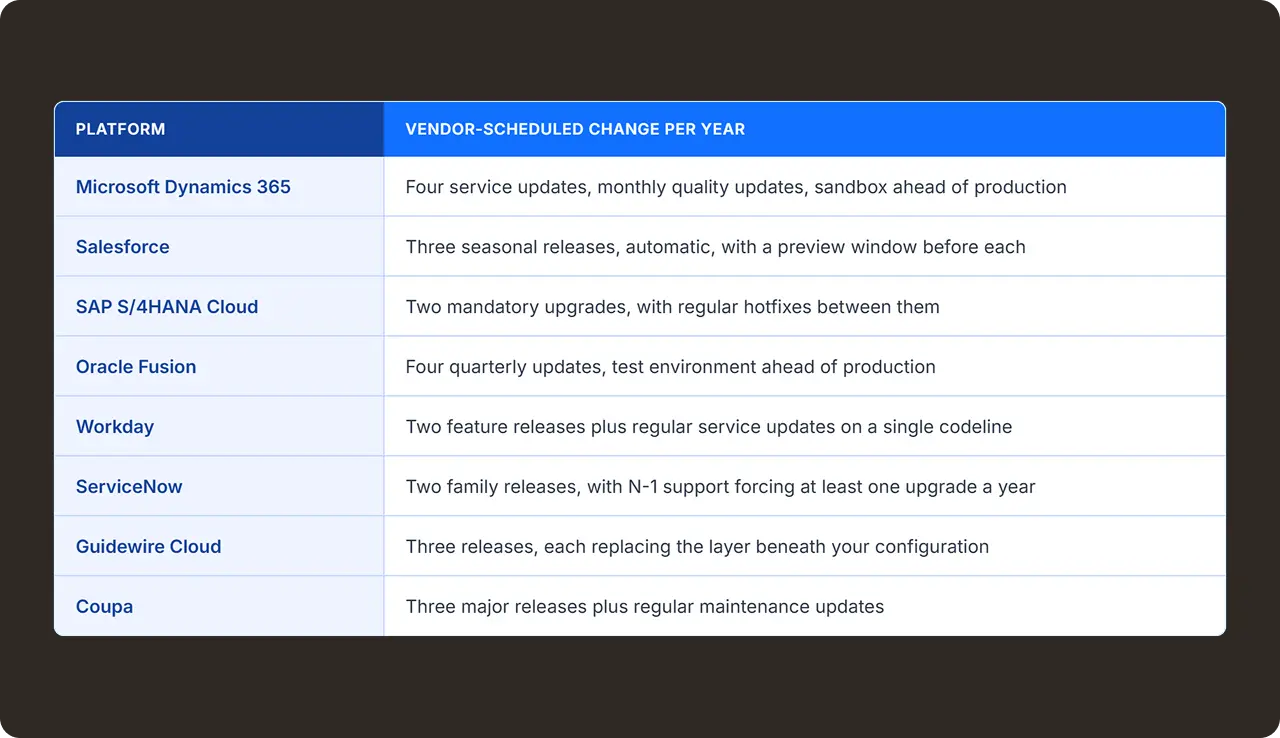1280x738 pixels.
Task: Select the SAP S/4HANA Cloud cell
Action: pyautogui.click(x=219, y=307)
